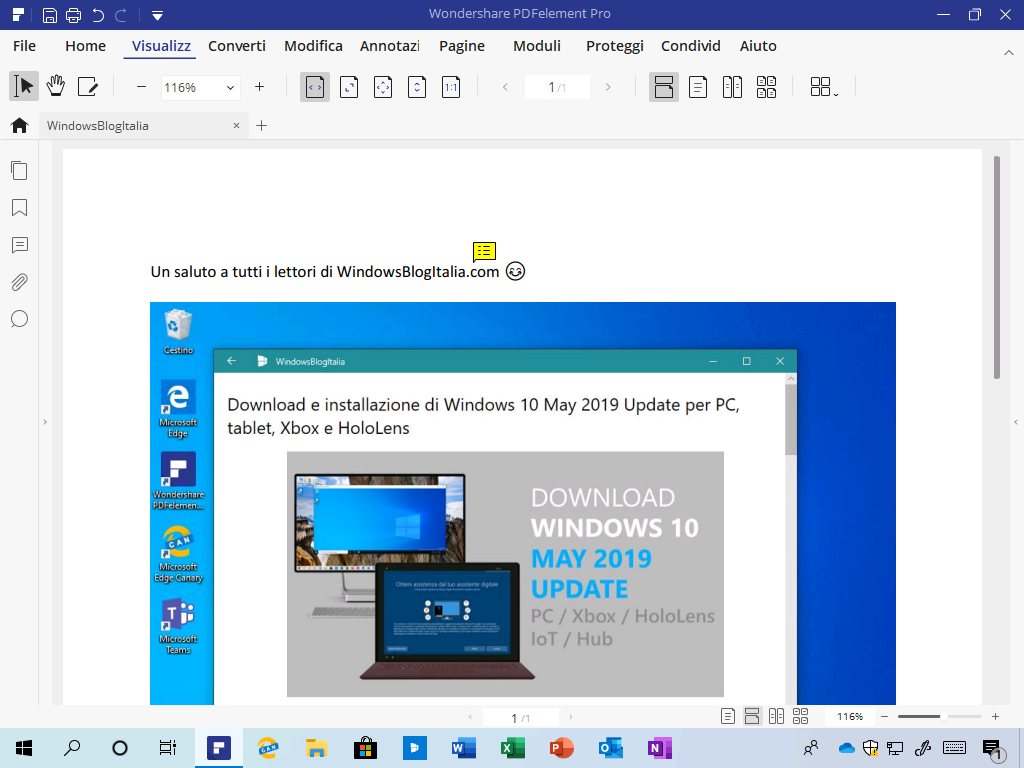Open the page thumbnails panel
This screenshot has width=1024, height=768.
pos(20,170)
